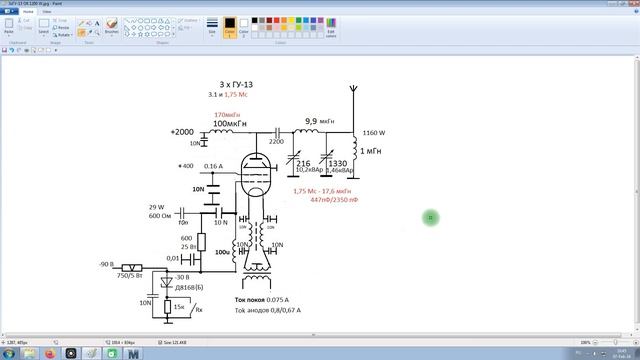The image size is (640, 360).
Task: Activate Color 1 foreground selector
Action: 229,28
